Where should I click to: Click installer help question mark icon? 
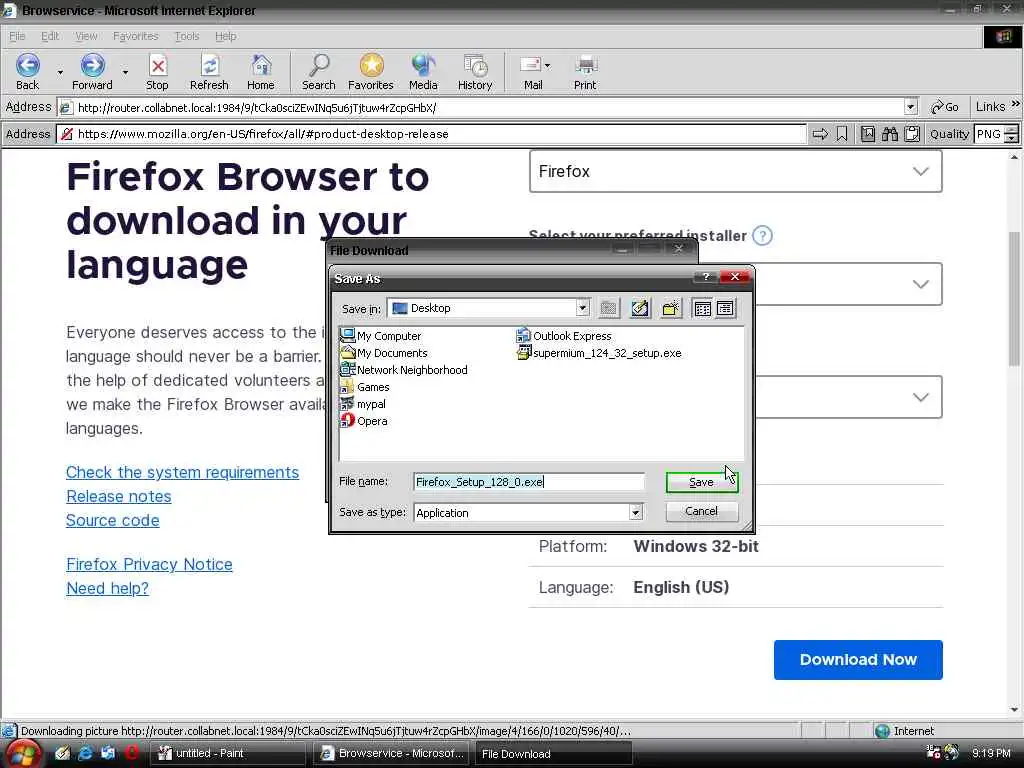pyautogui.click(x=762, y=236)
